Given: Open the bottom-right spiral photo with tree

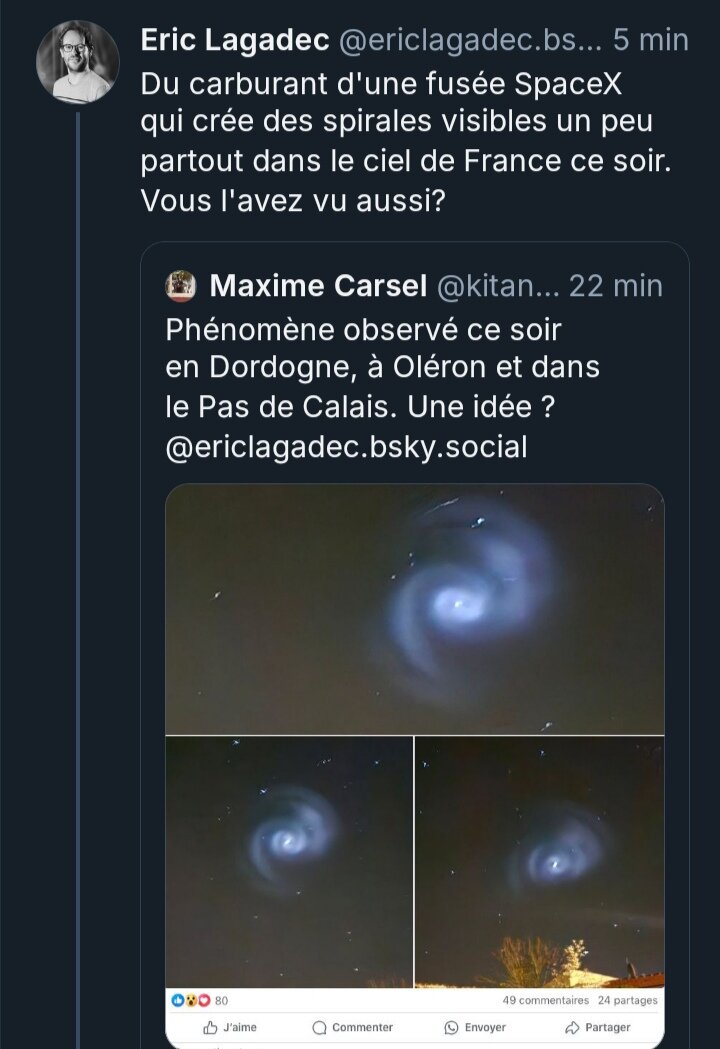Looking at the screenshot, I should tap(540, 862).
